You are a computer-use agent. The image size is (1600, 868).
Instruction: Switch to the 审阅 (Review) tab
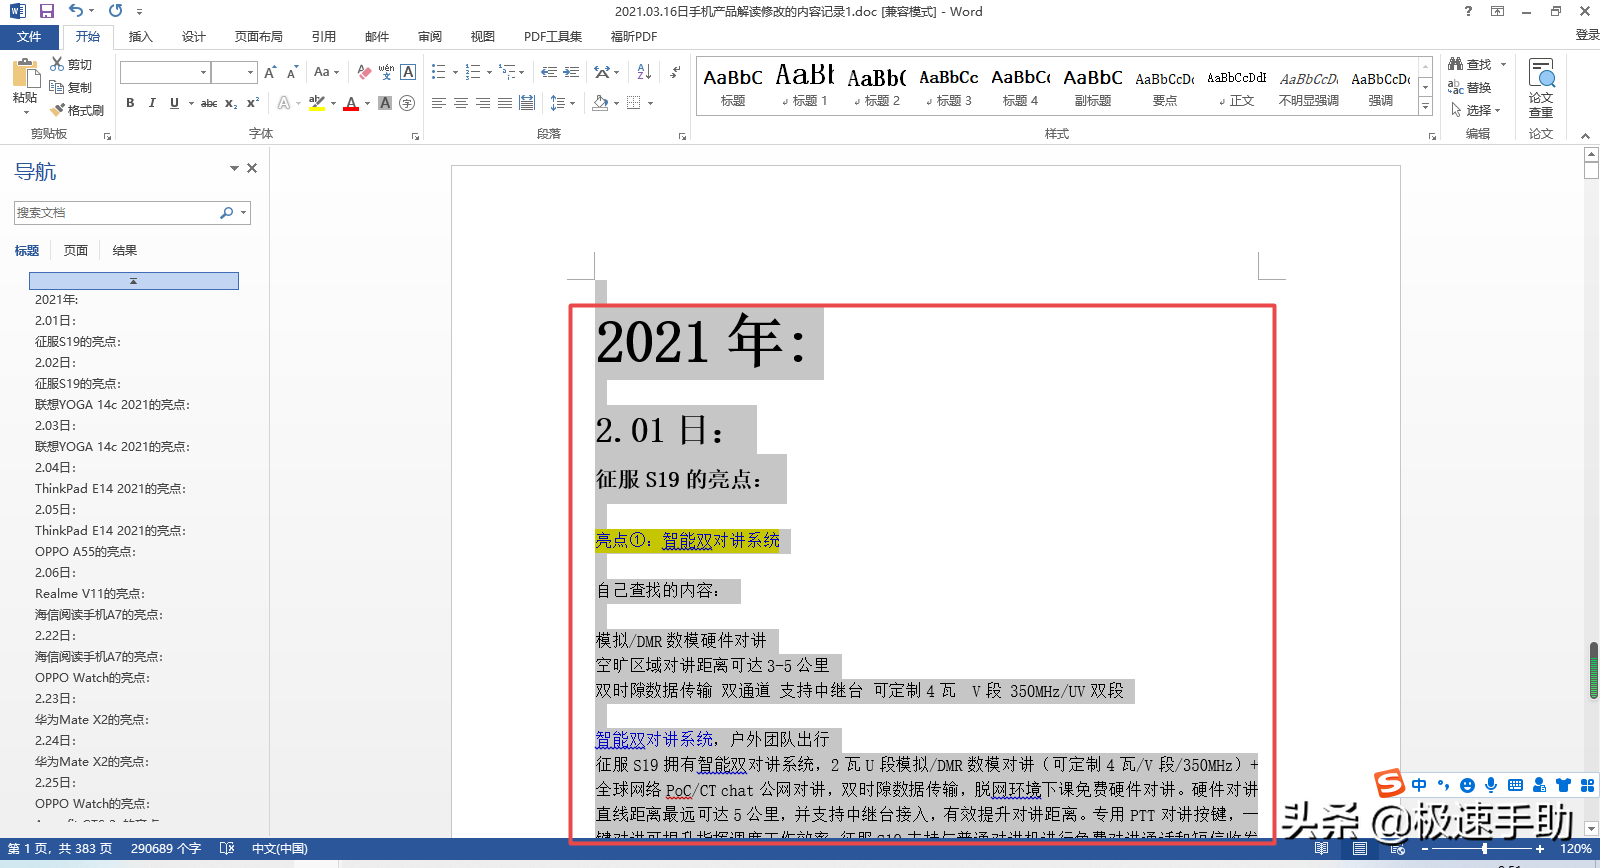point(430,36)
